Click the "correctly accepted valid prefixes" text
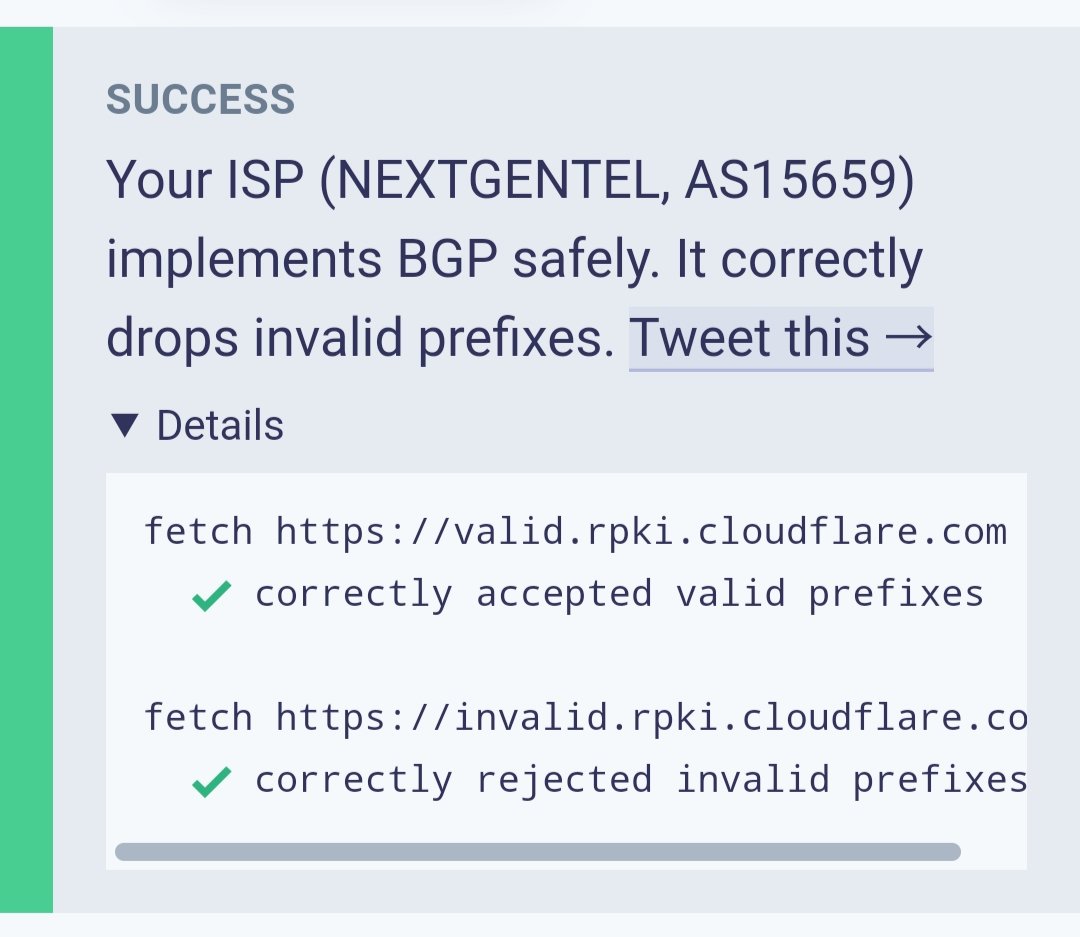 click(619, 594)
